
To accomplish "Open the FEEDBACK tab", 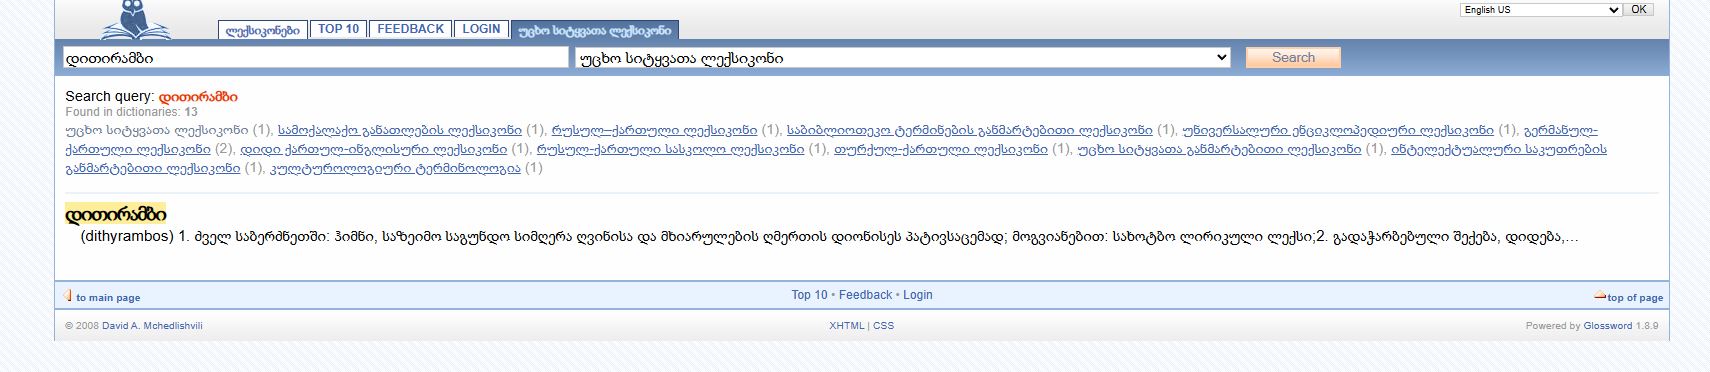I will click(410, 29).
